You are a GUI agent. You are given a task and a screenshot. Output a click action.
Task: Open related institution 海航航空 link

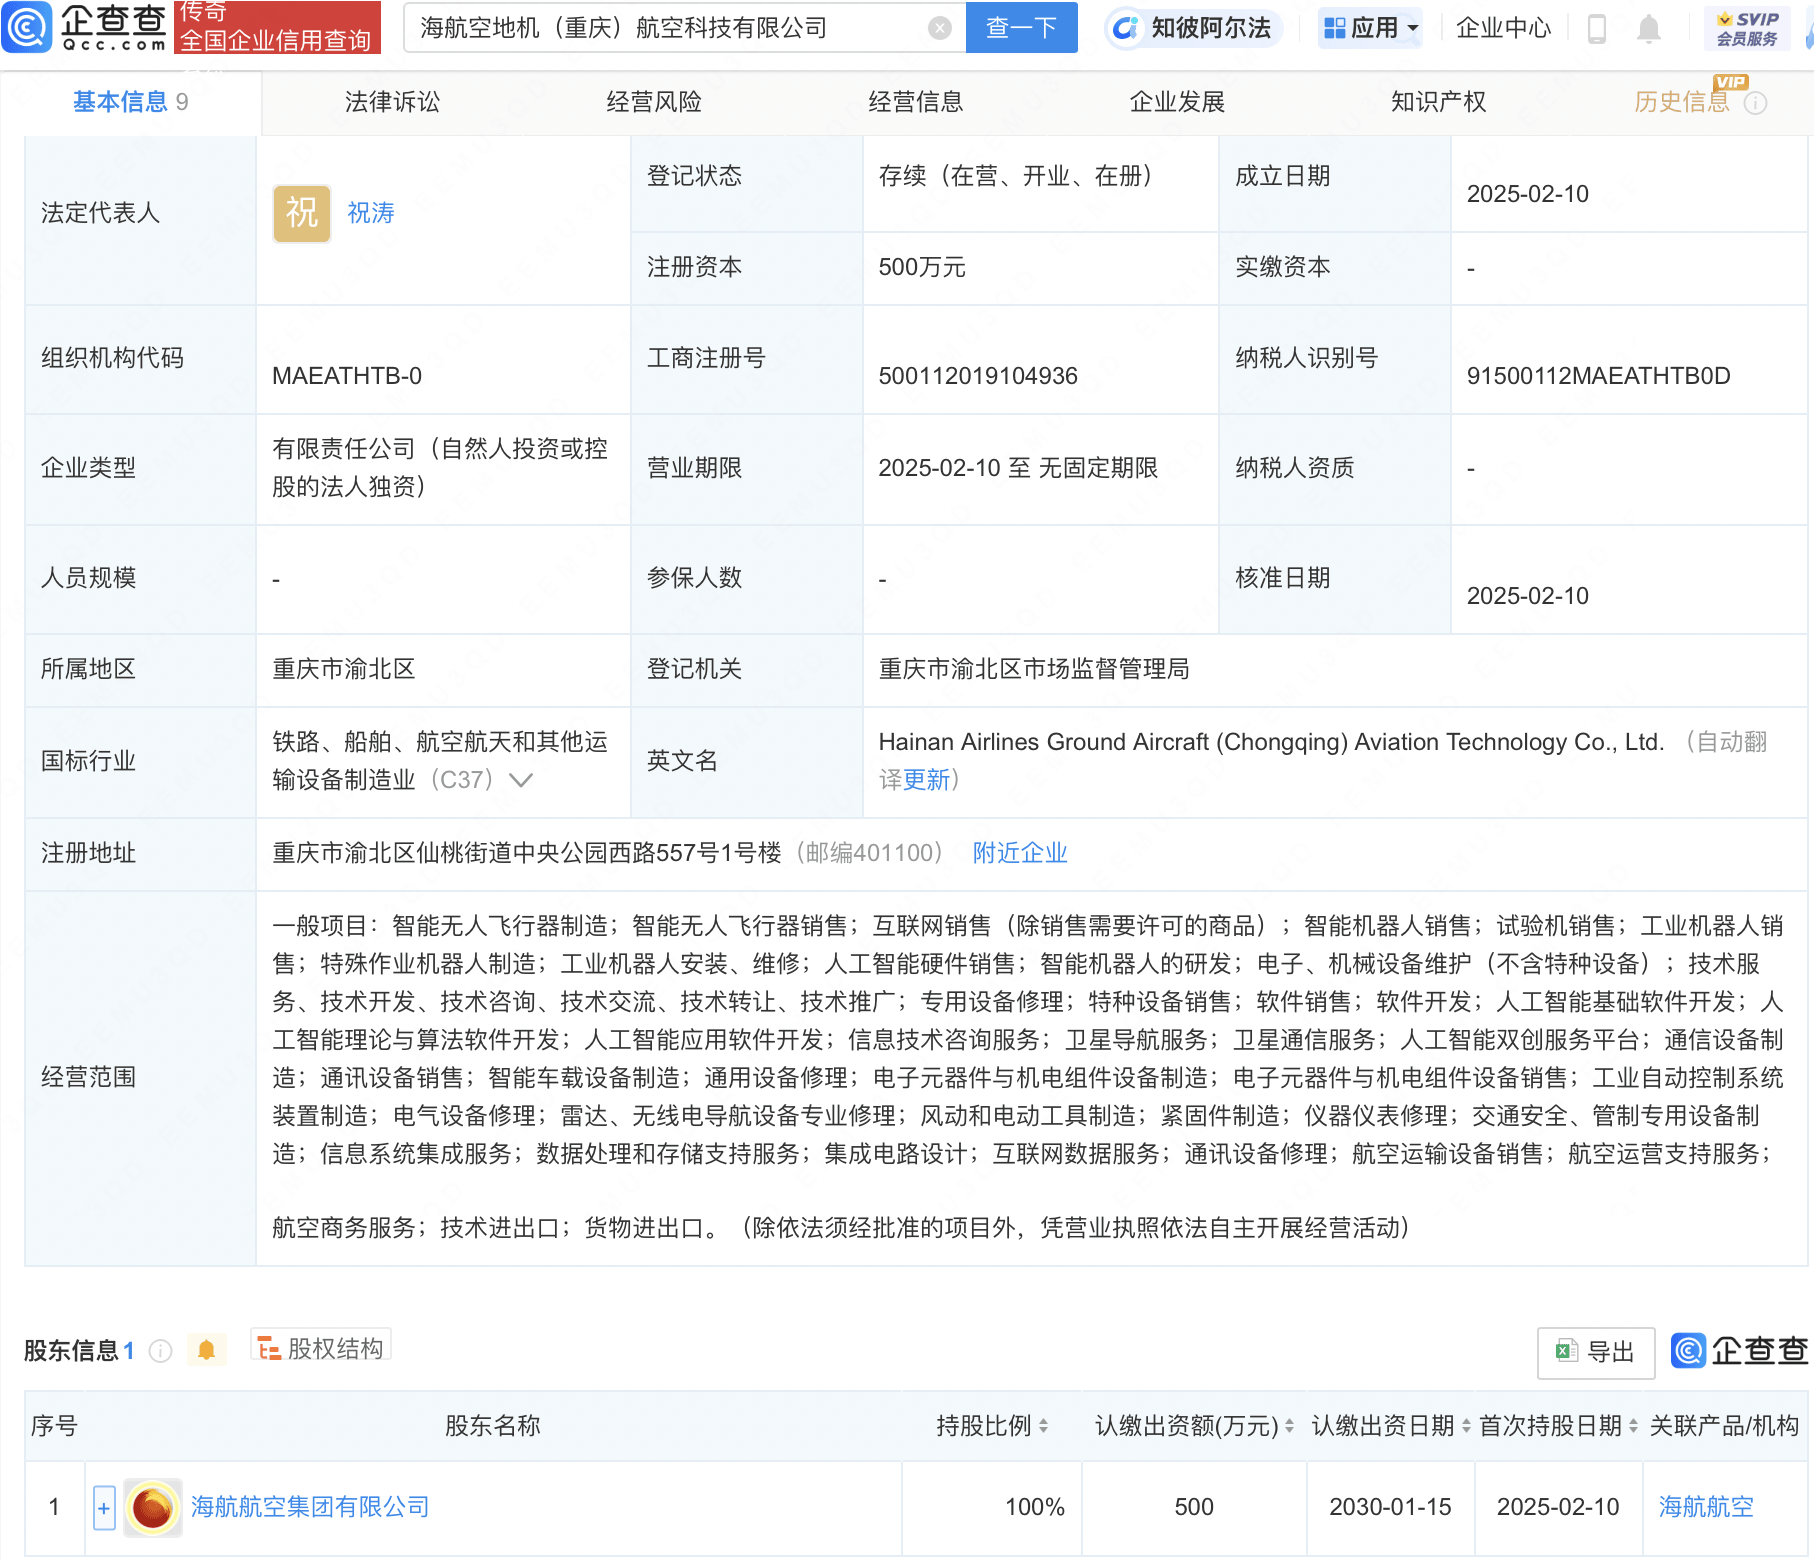(1706, 1507)
